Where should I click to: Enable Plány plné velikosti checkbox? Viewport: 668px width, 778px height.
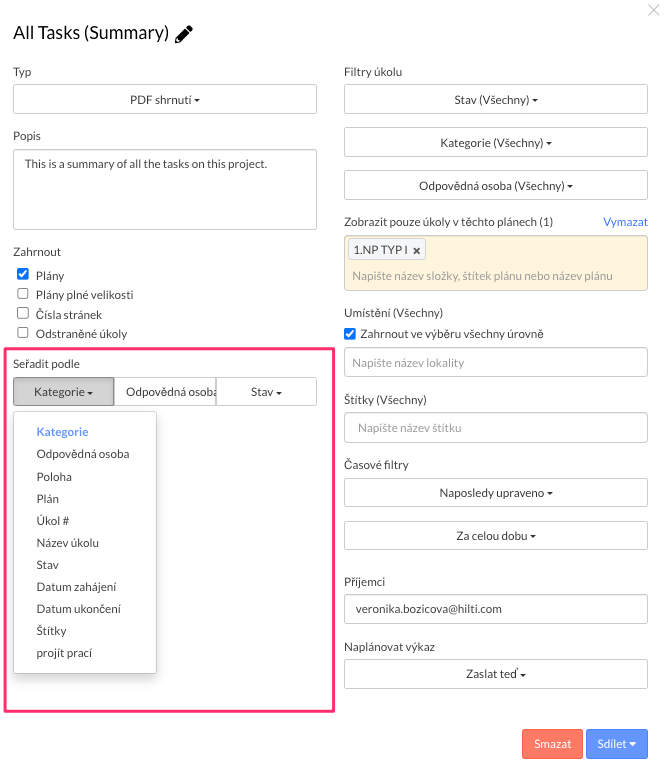[23, 294]
